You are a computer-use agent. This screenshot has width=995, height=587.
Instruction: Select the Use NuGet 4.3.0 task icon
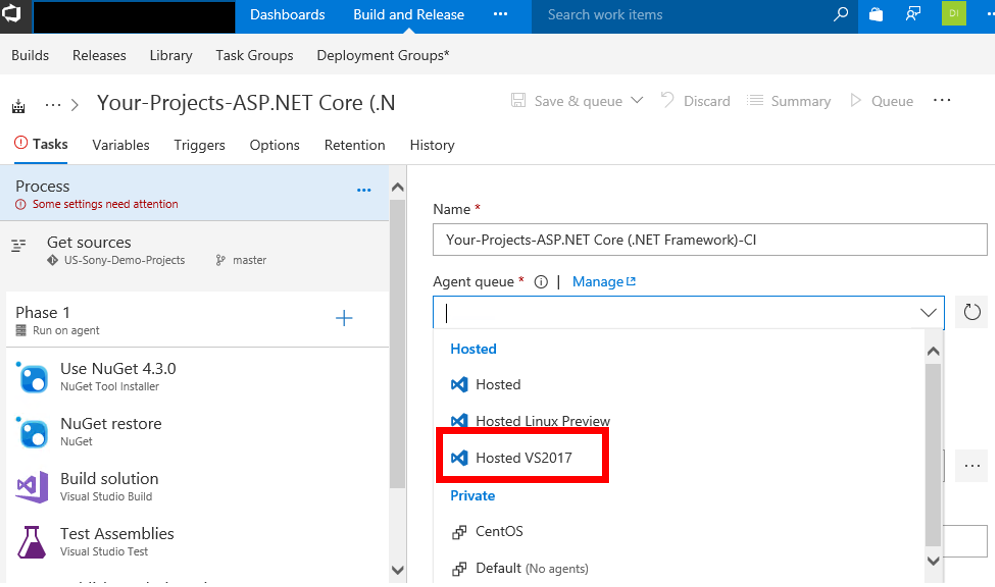point(32,378)
